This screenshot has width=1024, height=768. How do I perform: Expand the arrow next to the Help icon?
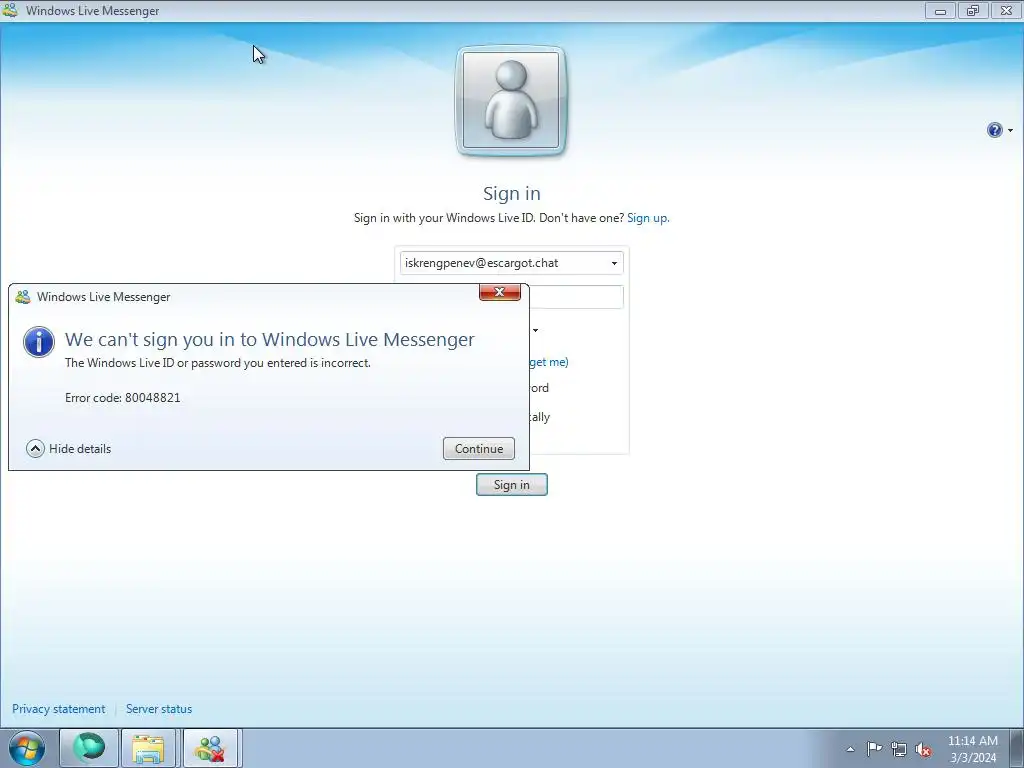point(1010,131)
